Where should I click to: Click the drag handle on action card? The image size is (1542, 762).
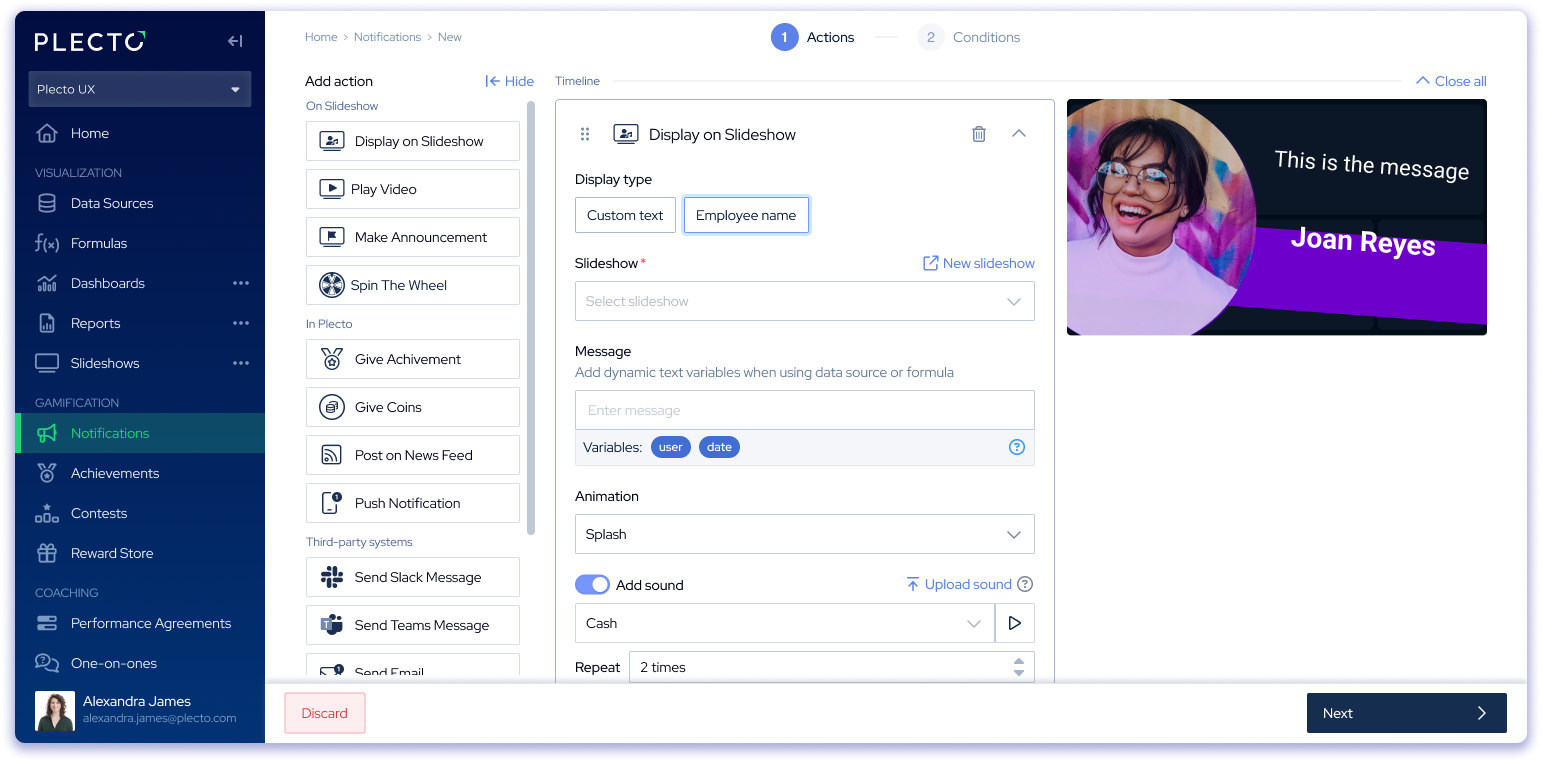pos(585,134)
